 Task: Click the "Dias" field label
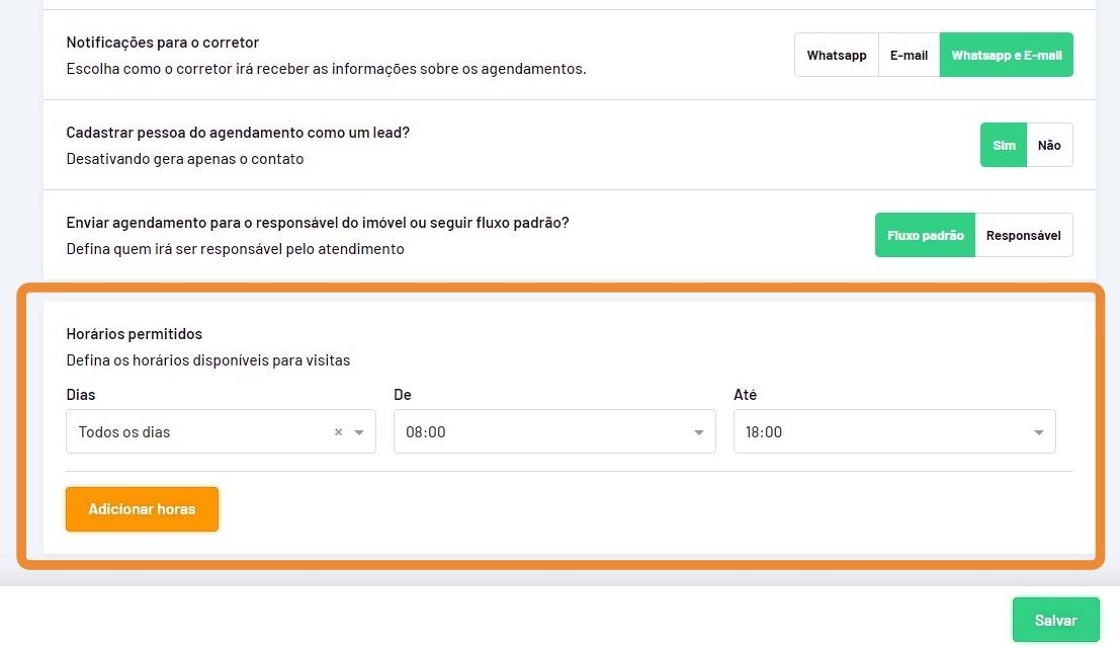(81, 395)
